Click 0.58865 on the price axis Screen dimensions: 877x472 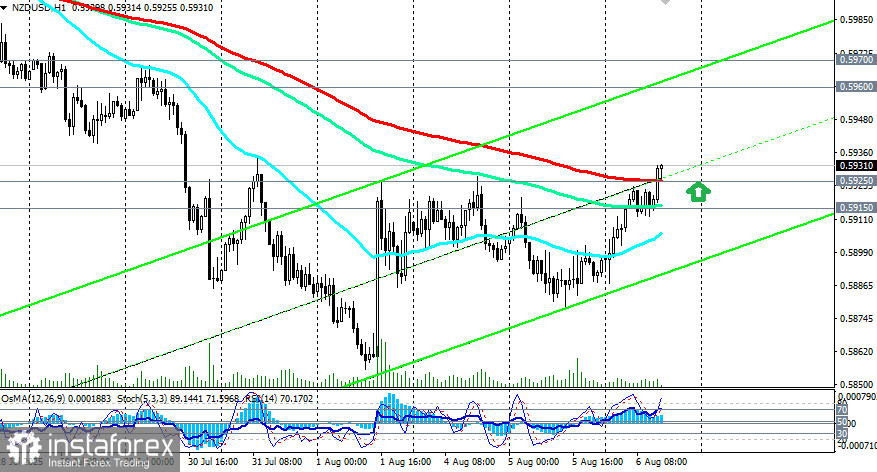tap(856, 286)
